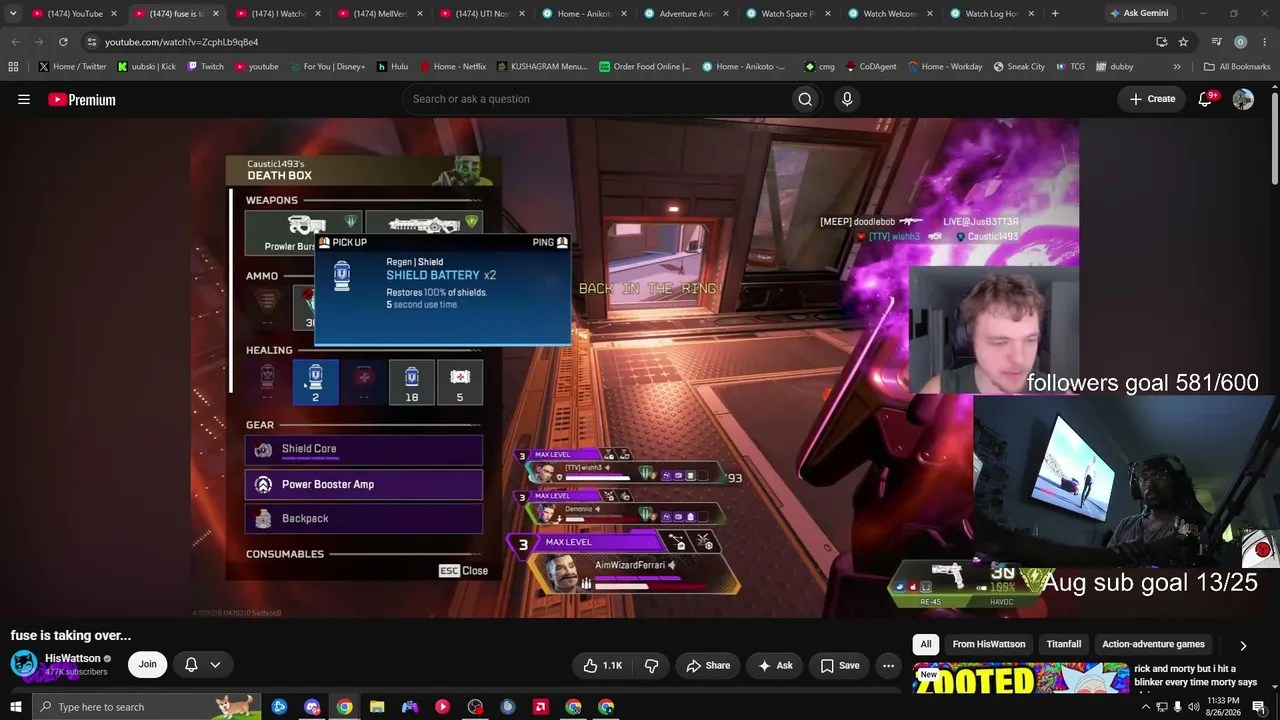Viewport: 1280px width, 720px height.
Task: Open the HisWattson channel name link
Action: coord(72,658)
